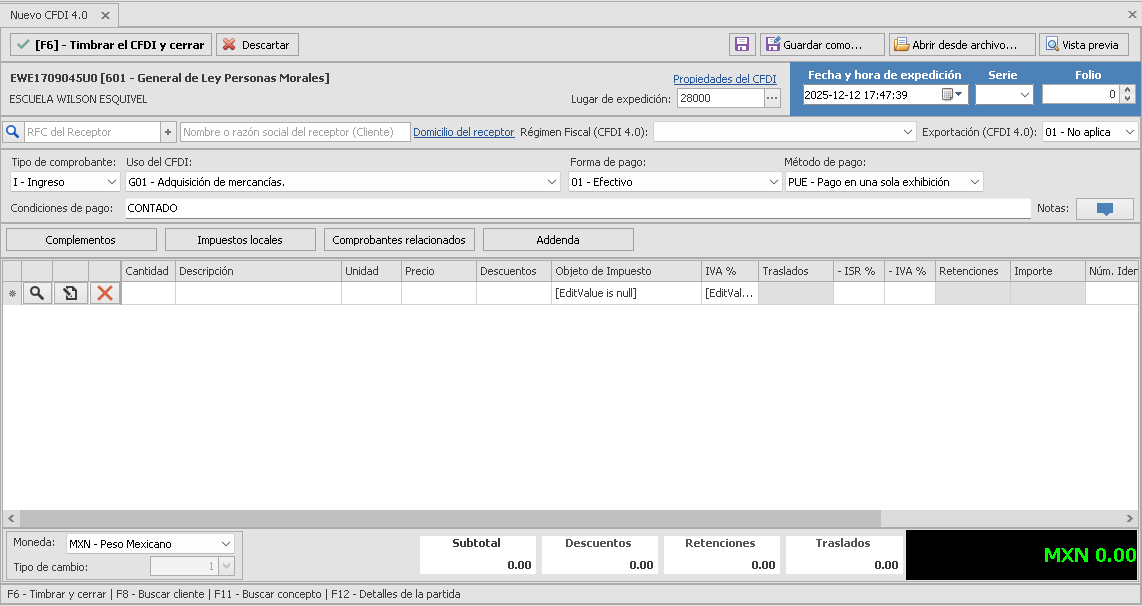
Task: Click the red X delete row icon
Action: 104,293
